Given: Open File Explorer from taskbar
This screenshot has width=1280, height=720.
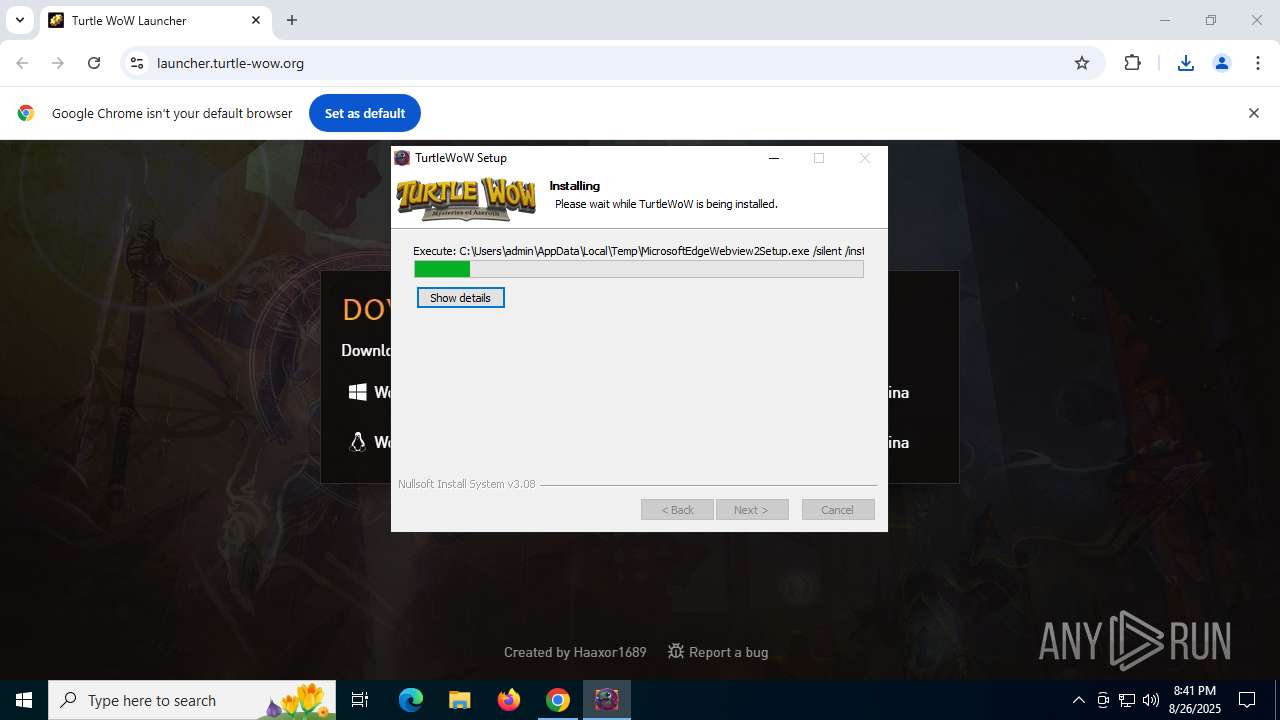Looking at the screenshot, I should pyautogui.click(x=460, y=700).
